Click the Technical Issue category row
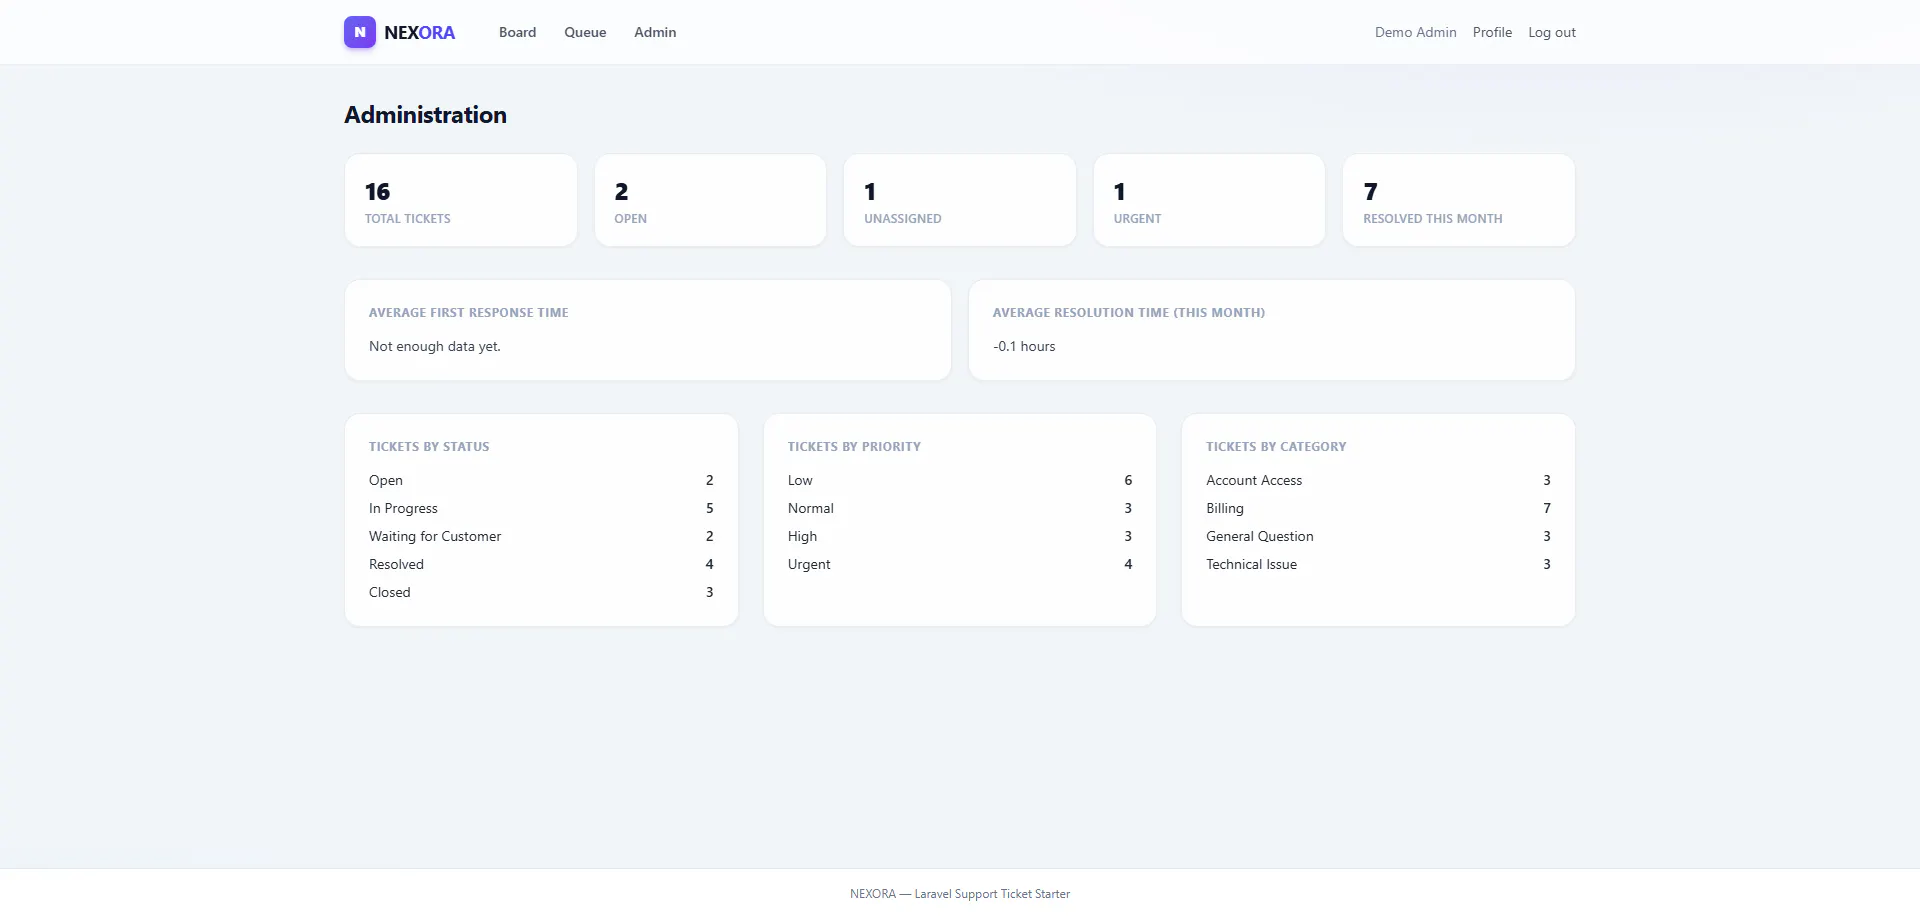 (1378, 564)
